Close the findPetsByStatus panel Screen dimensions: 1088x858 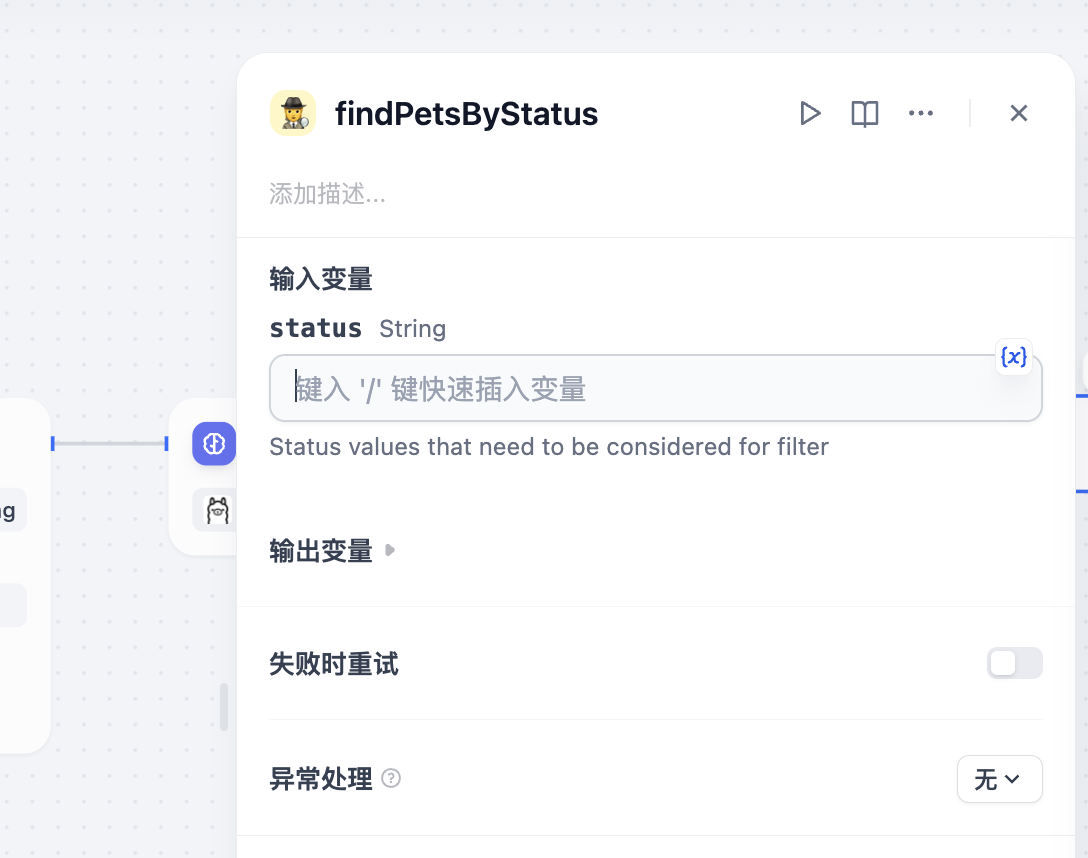coord(1019,114)
